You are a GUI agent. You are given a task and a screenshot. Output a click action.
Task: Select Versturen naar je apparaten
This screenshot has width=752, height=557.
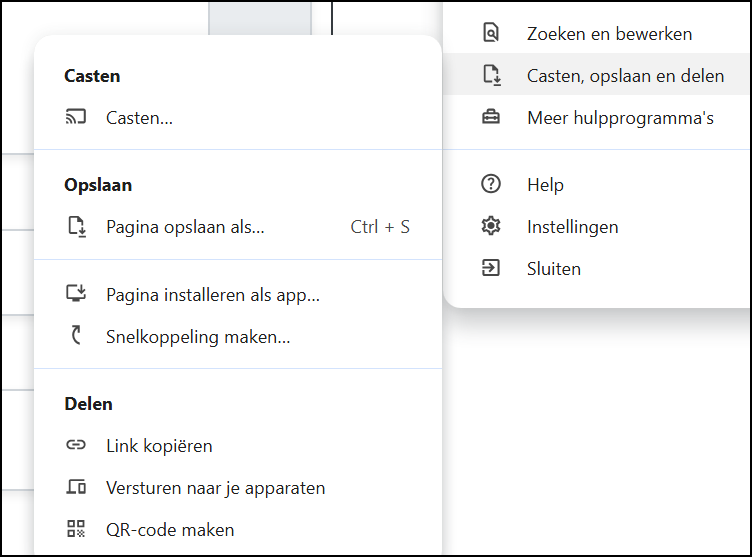[238, 488]
